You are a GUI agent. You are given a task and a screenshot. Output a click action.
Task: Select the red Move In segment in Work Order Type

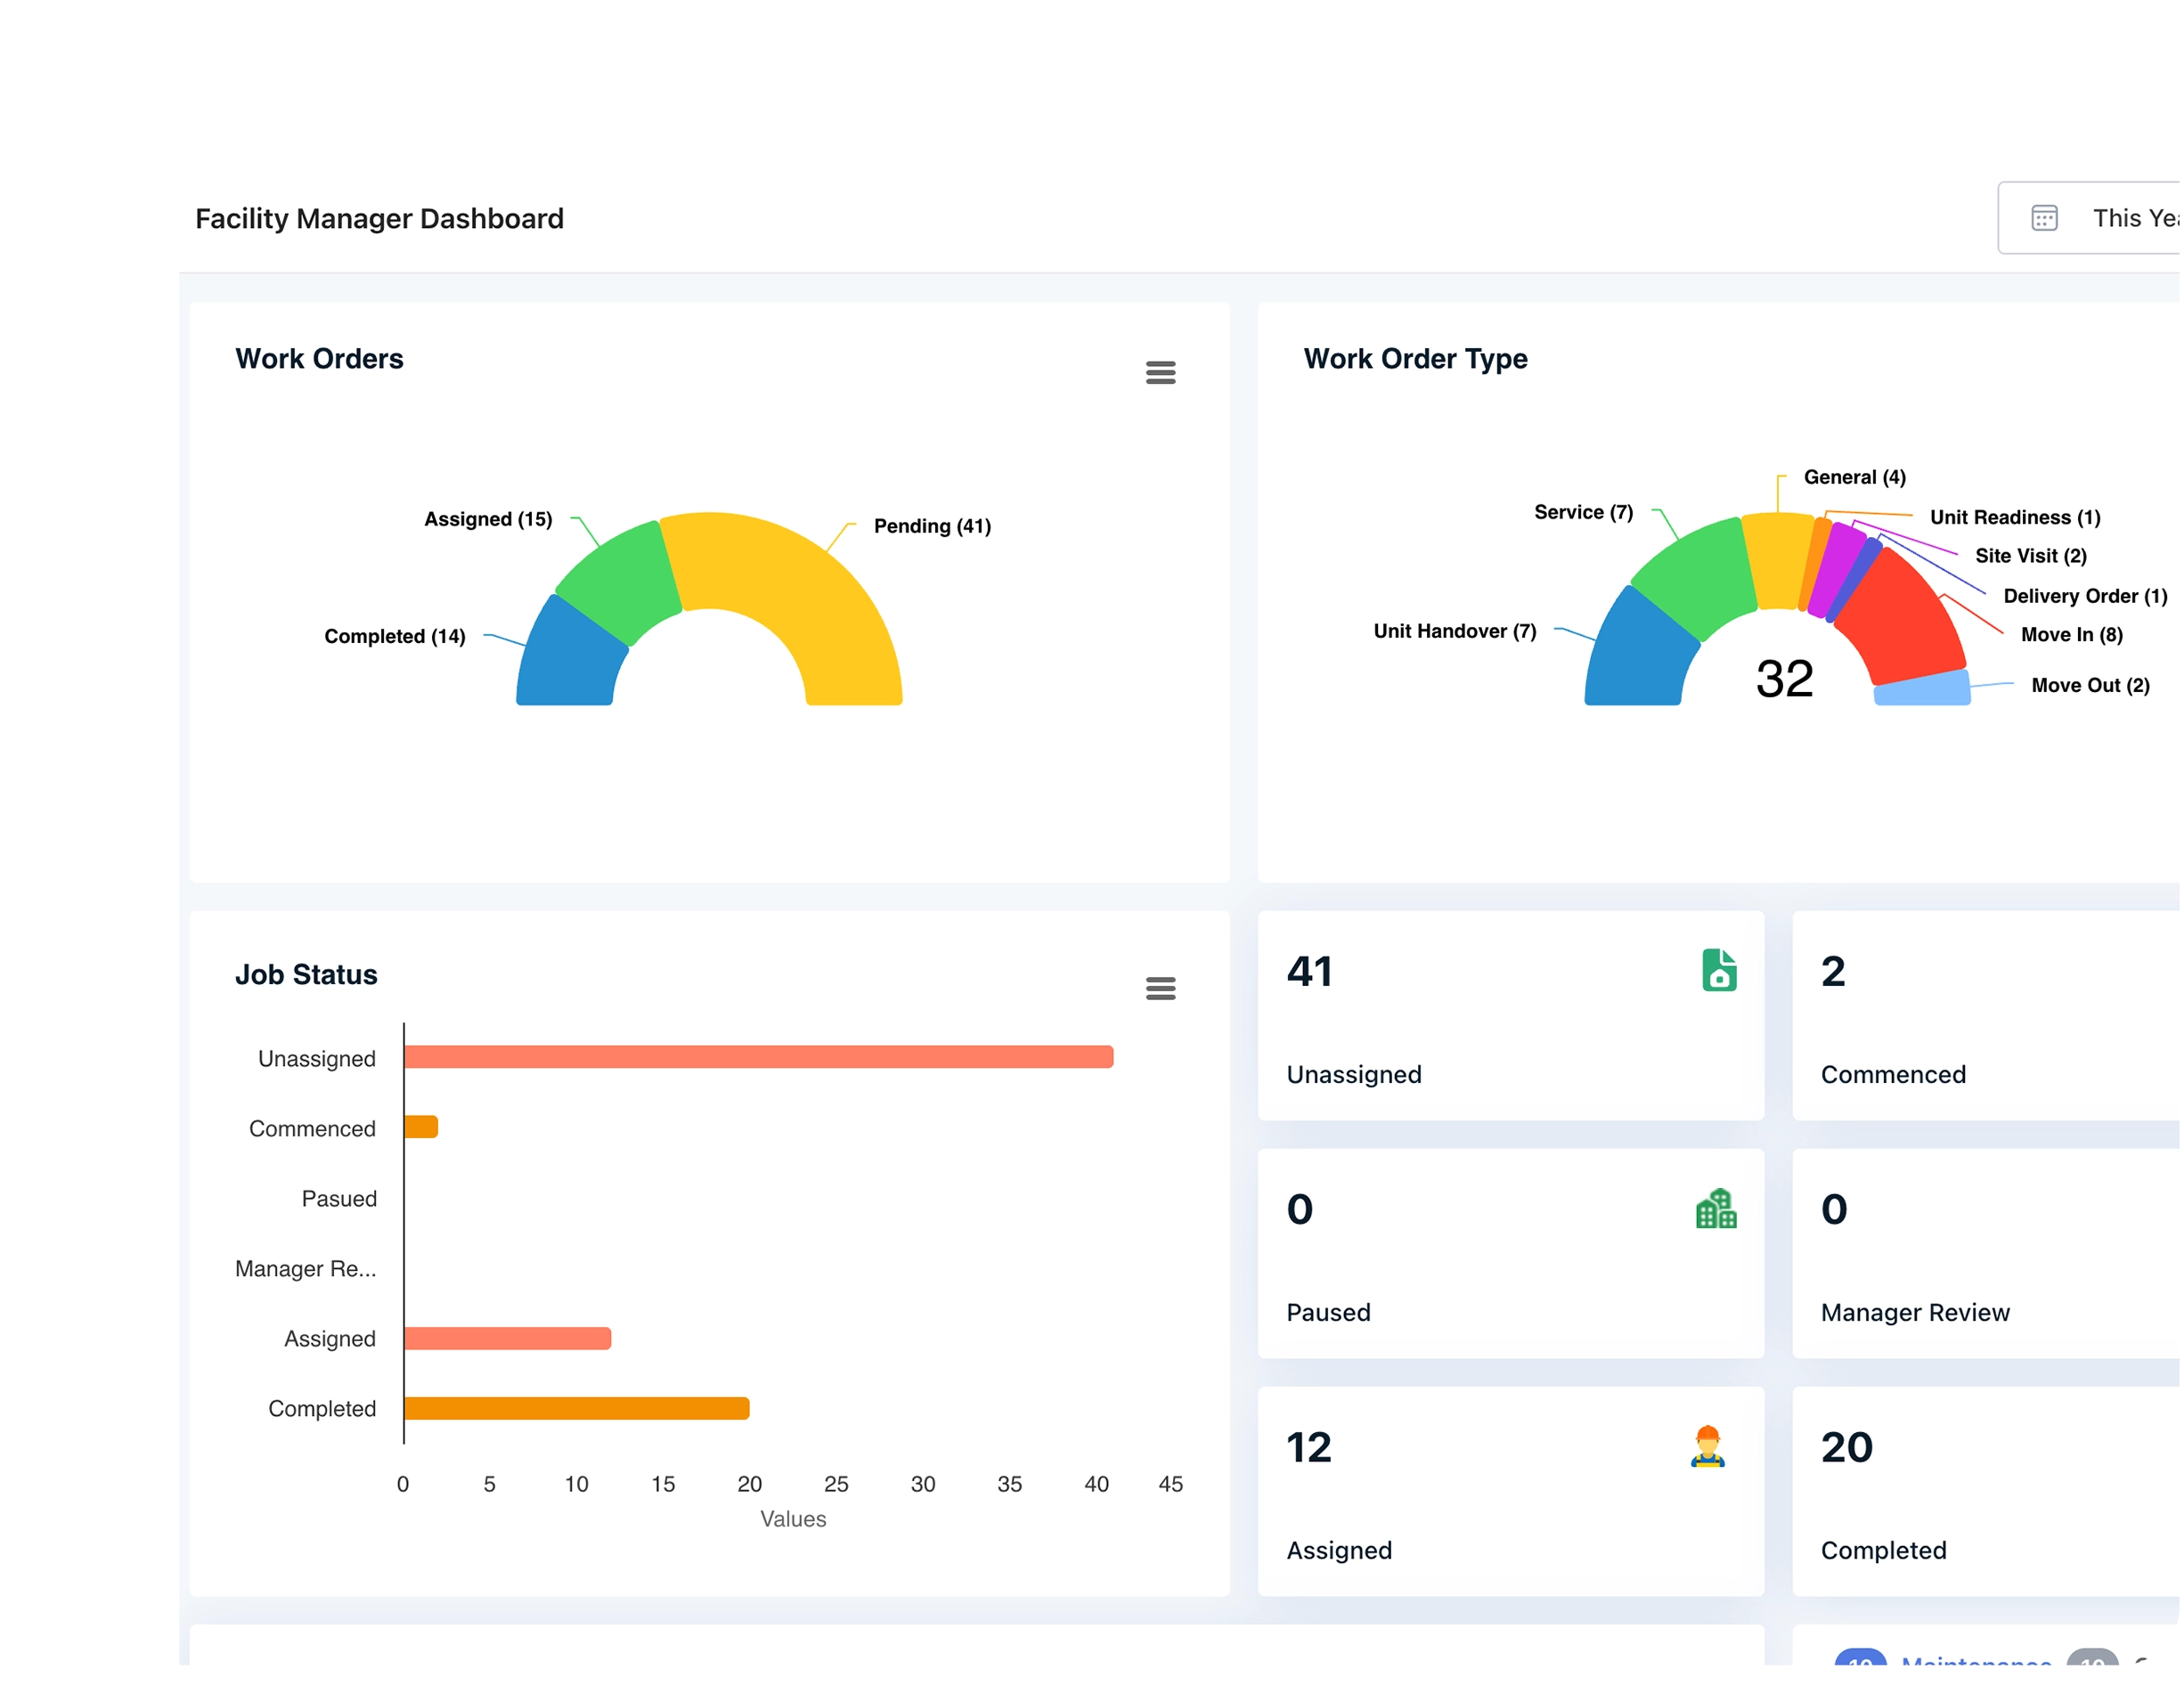point(1900,620)
